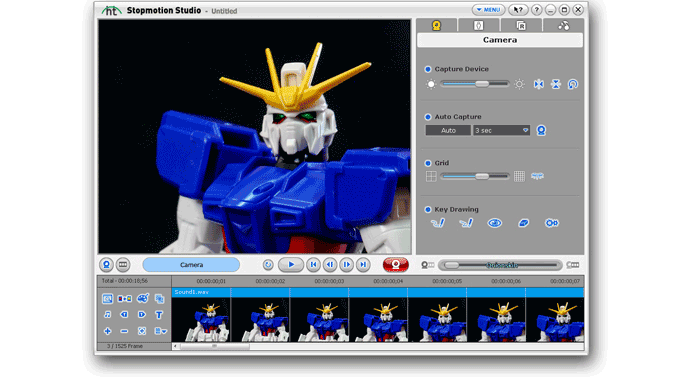Select the second Key Drawing pen tool
The width and height of the screenshot is (700, 380).
click(466, 223)
